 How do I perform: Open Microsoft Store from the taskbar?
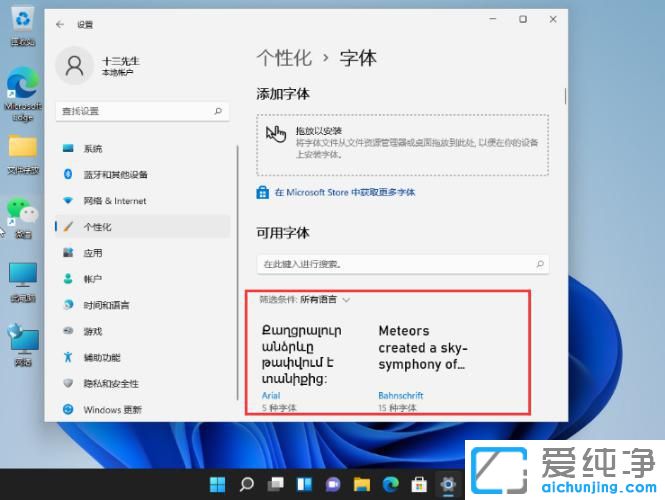click(419, 484)
